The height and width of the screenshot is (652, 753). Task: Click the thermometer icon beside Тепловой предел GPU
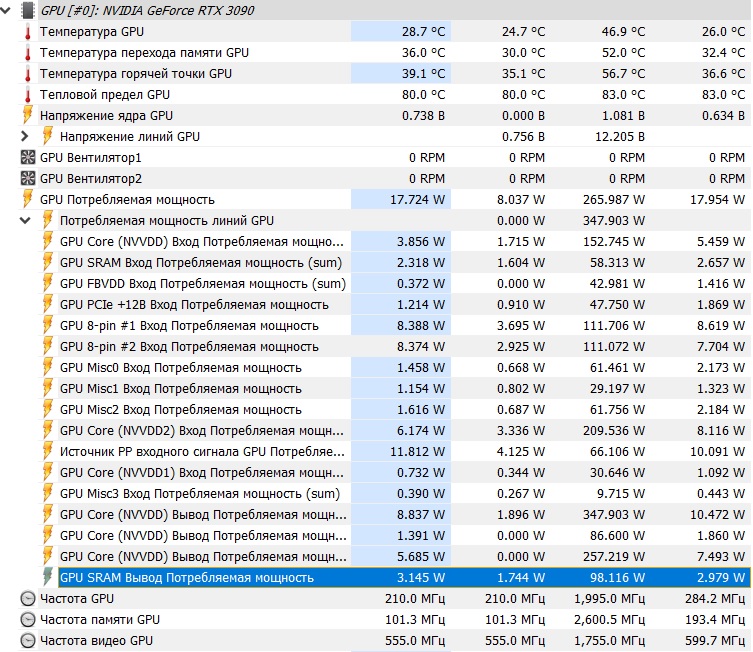[28, 95]
